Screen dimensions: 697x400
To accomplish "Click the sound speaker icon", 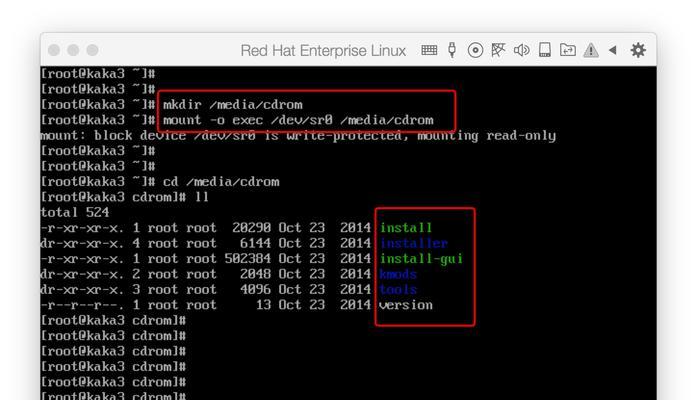I will point(521,50).
